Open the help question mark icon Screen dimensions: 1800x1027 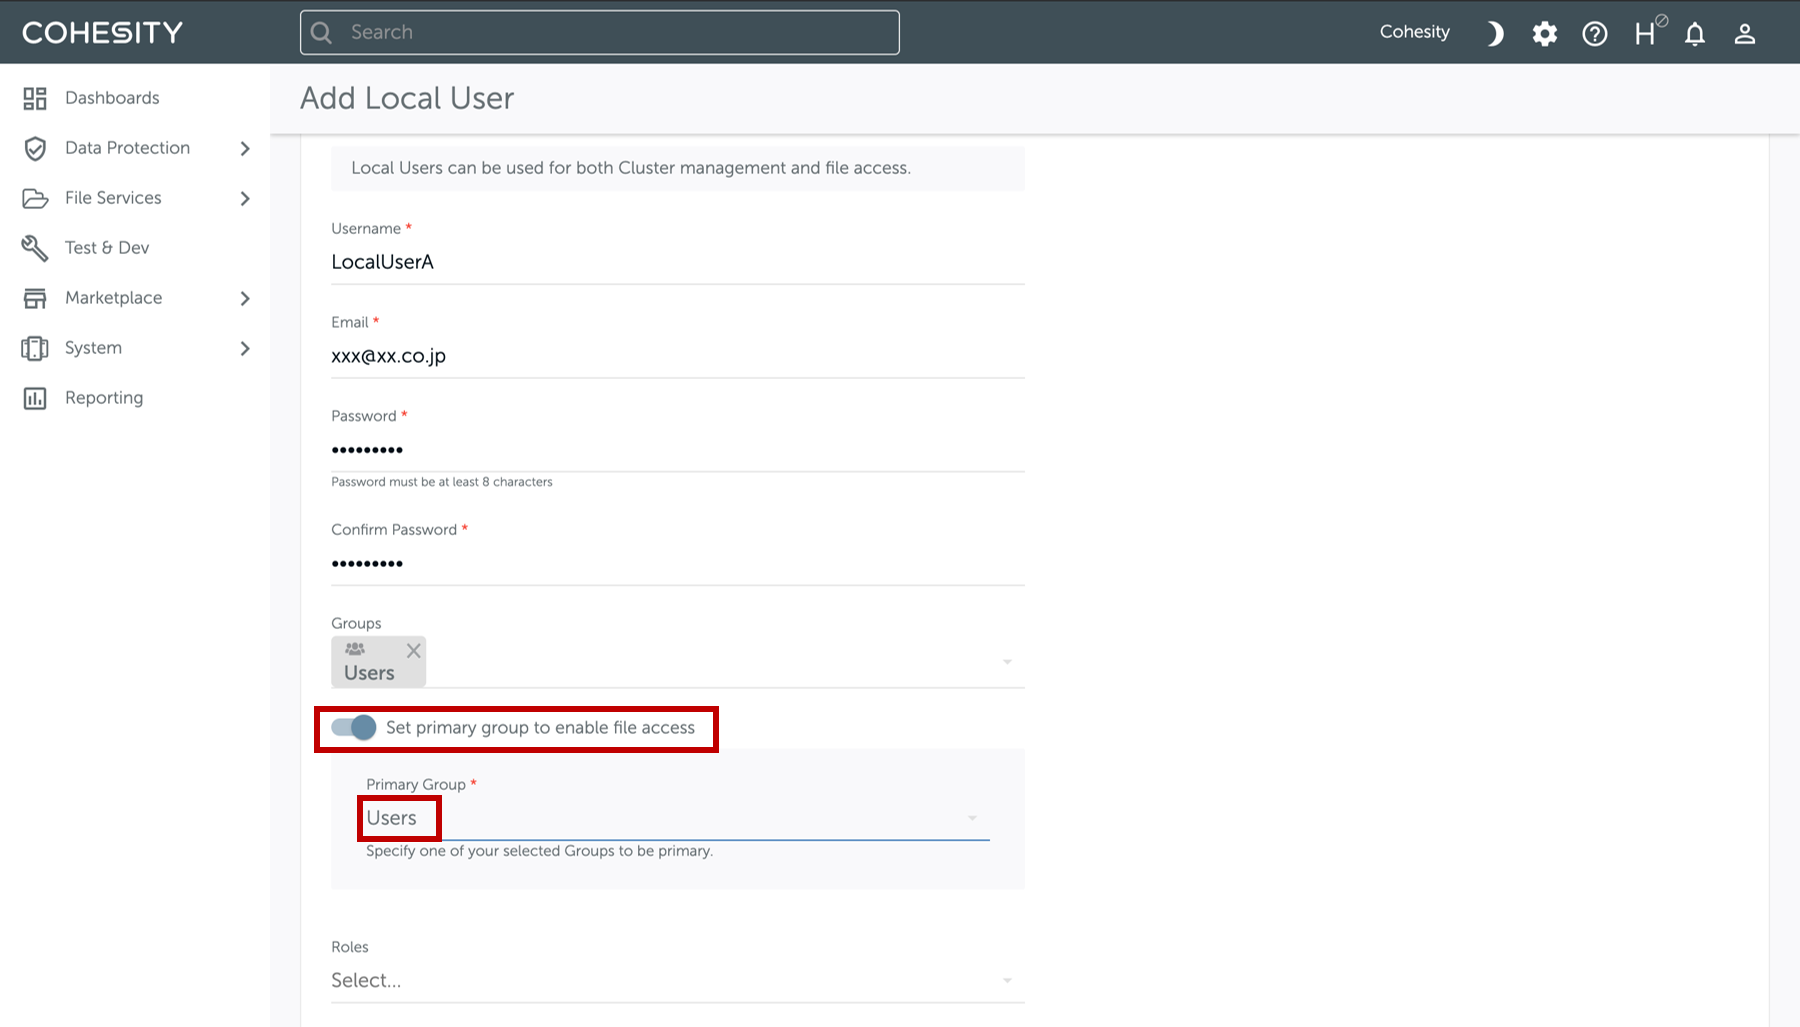pos(1595,34)
